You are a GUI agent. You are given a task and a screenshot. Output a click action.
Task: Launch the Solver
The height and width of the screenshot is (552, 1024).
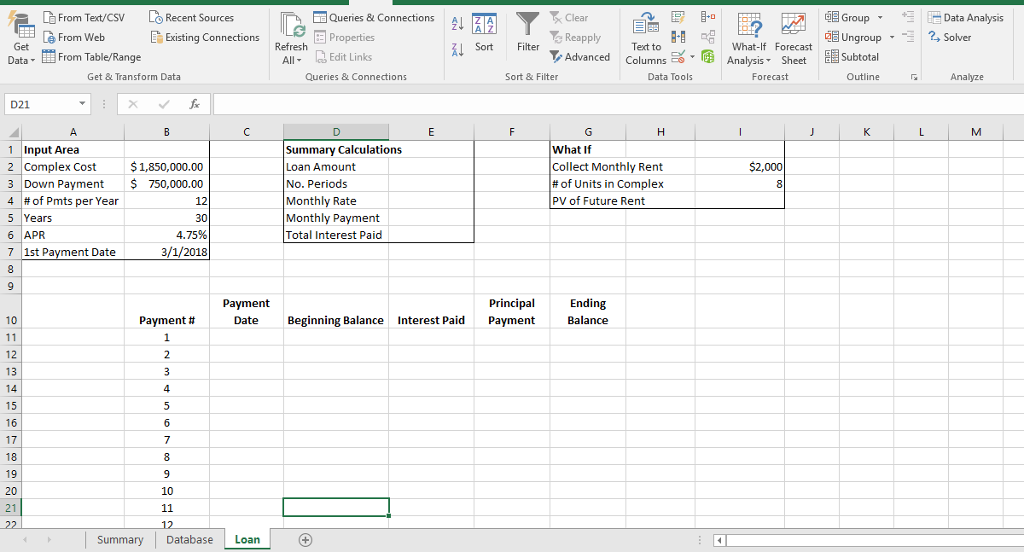(x=950, y=37)
